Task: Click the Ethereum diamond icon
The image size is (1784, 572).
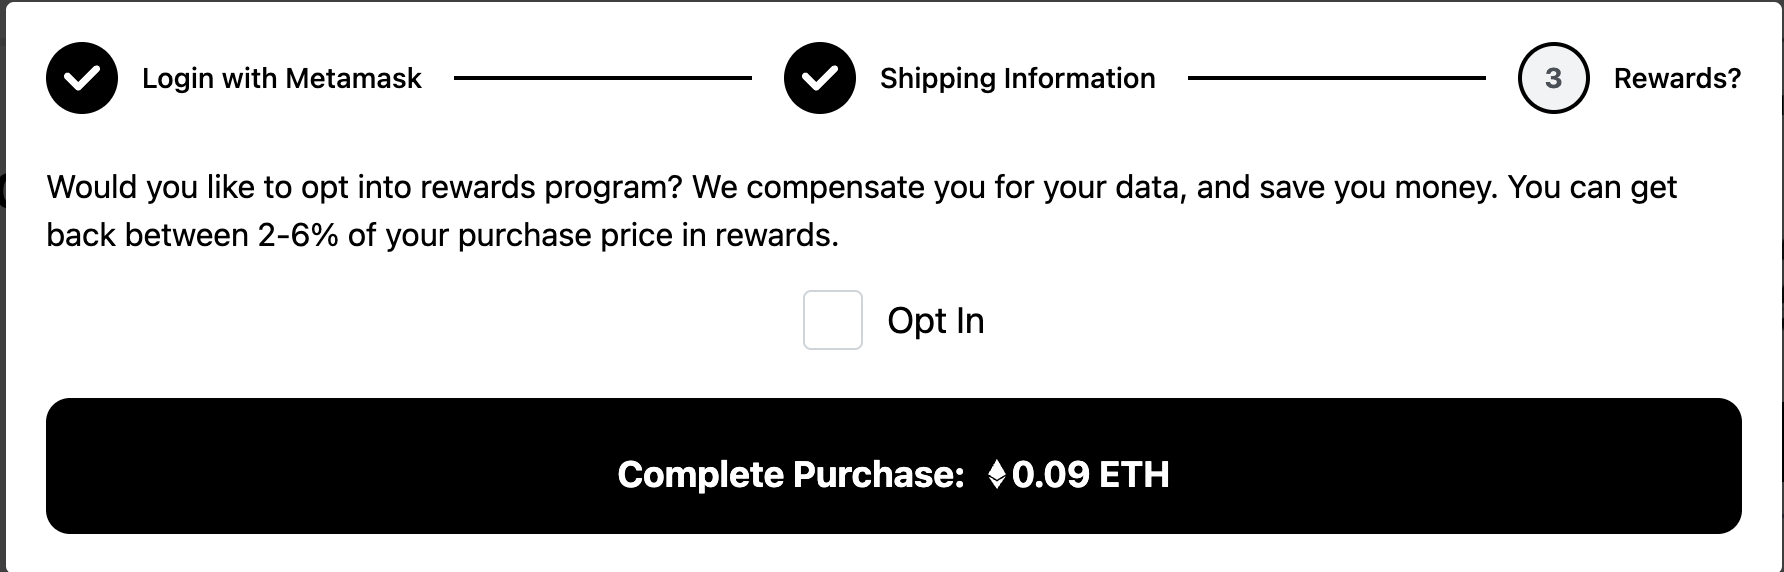Action: tap(996, 474)
